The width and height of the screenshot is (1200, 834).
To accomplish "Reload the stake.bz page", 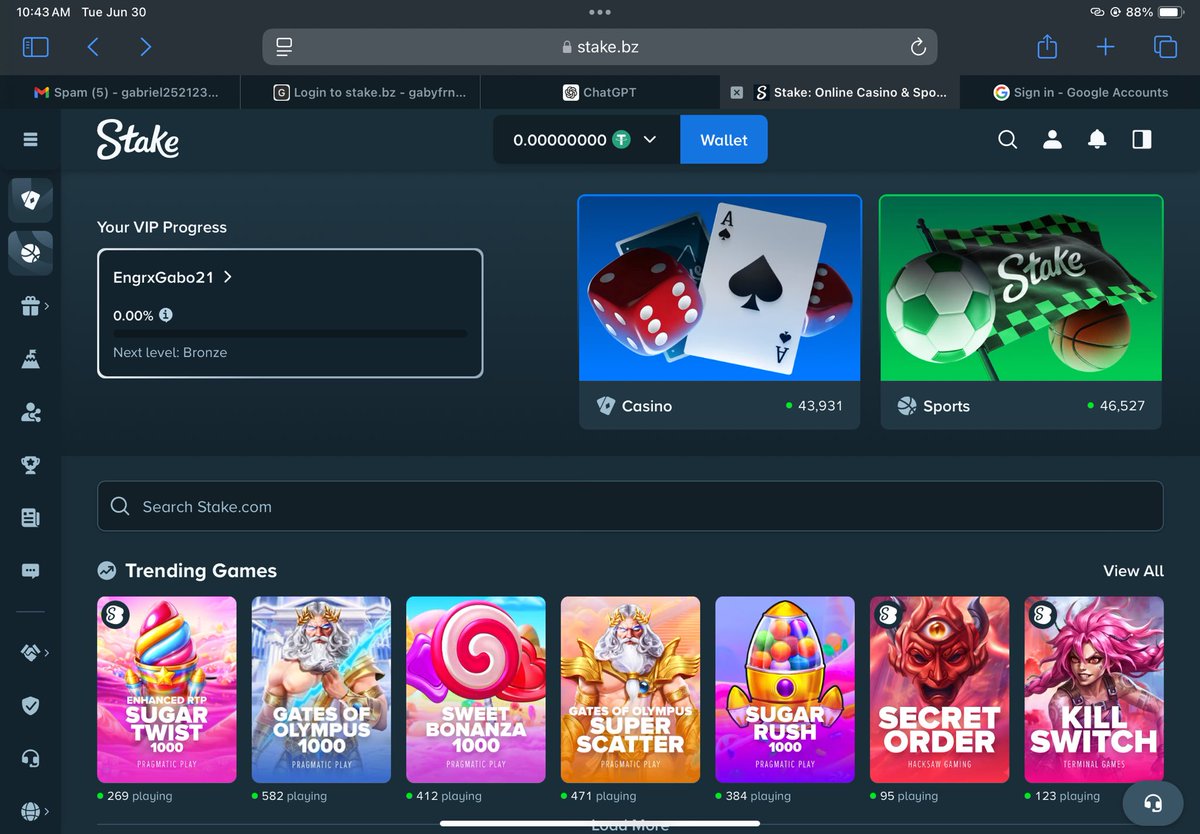I will coord(918,47).
